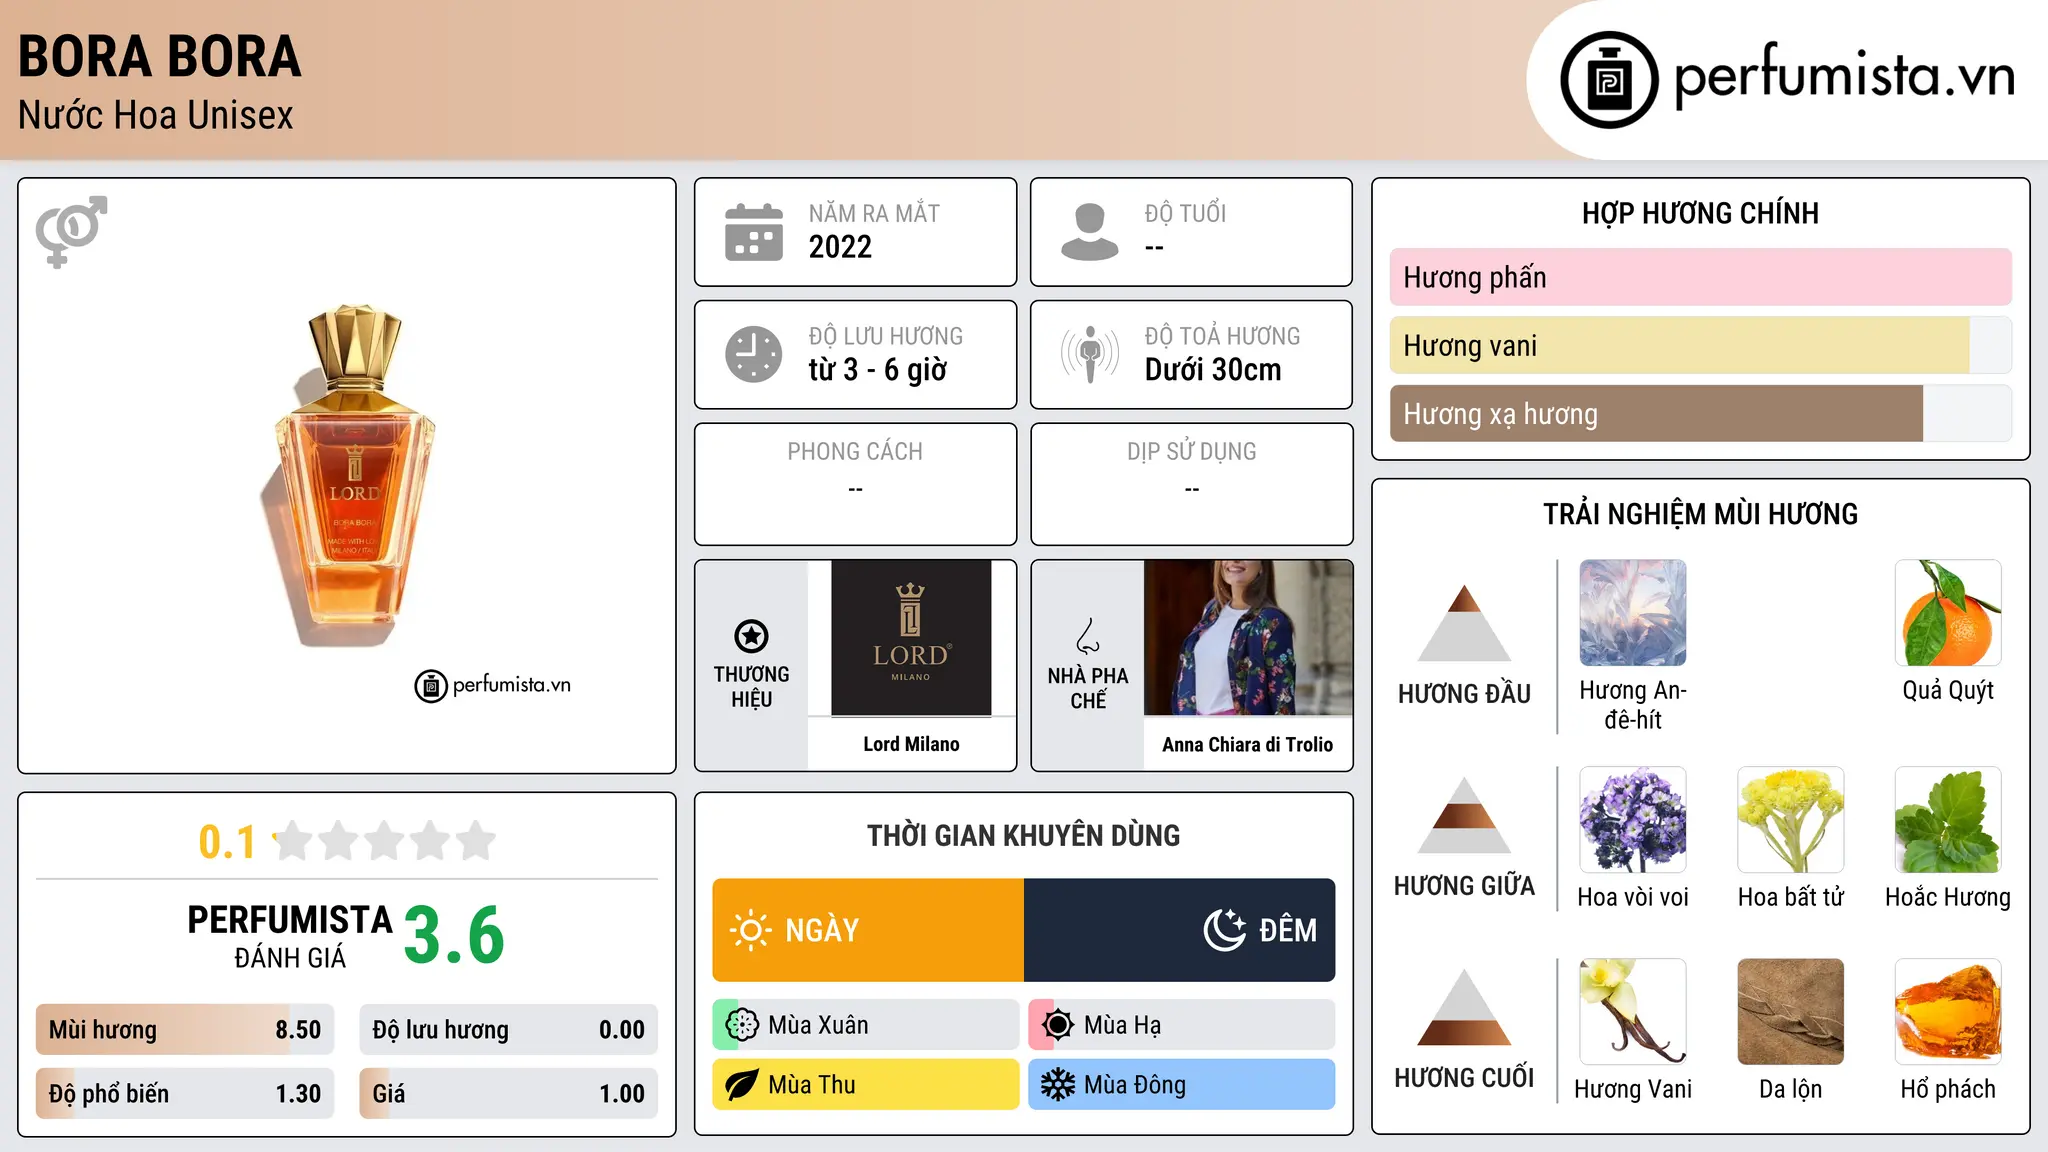Click the Trải nghiệm mùi hương heading

(1701, 515)
